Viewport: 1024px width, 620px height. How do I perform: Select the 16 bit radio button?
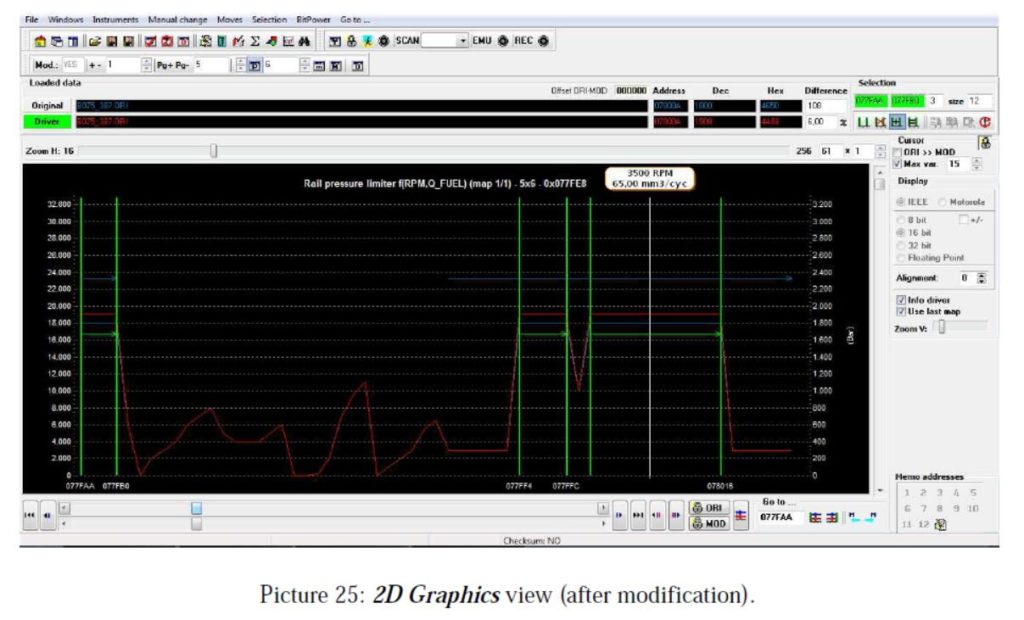click(x=901, y=231)
